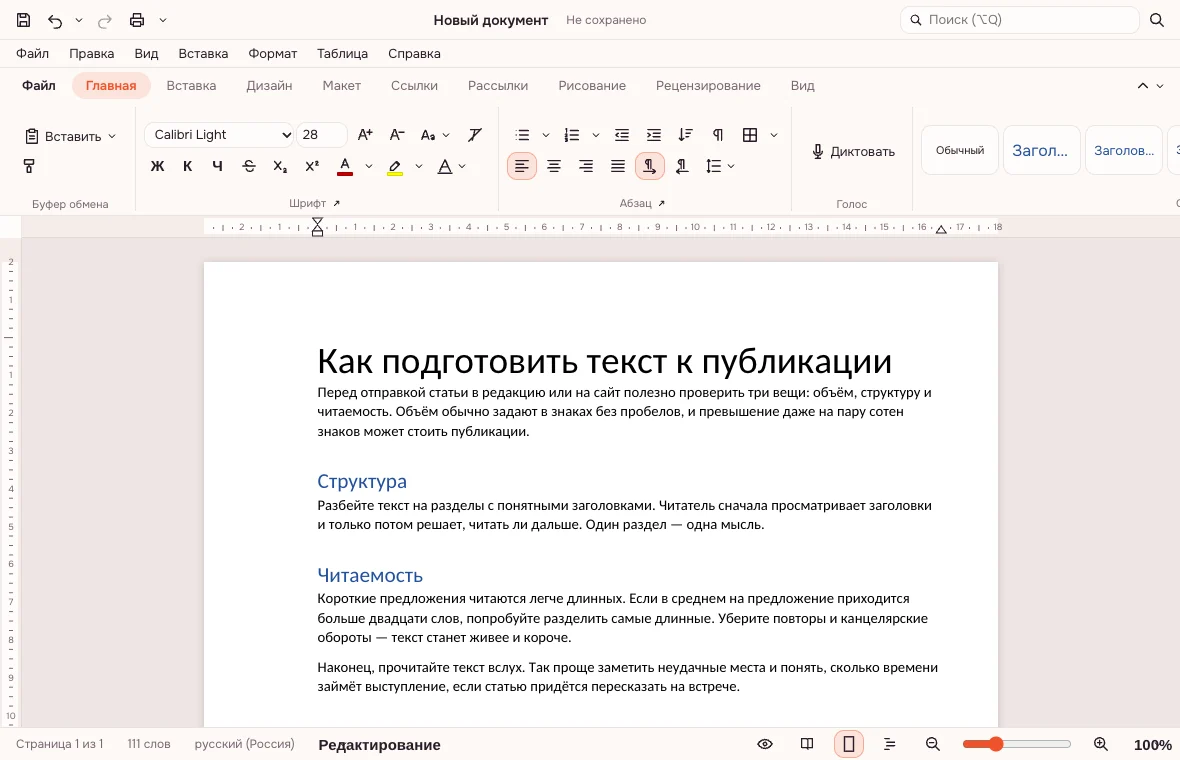Insert a bulleted list

(x=522, y=135)
